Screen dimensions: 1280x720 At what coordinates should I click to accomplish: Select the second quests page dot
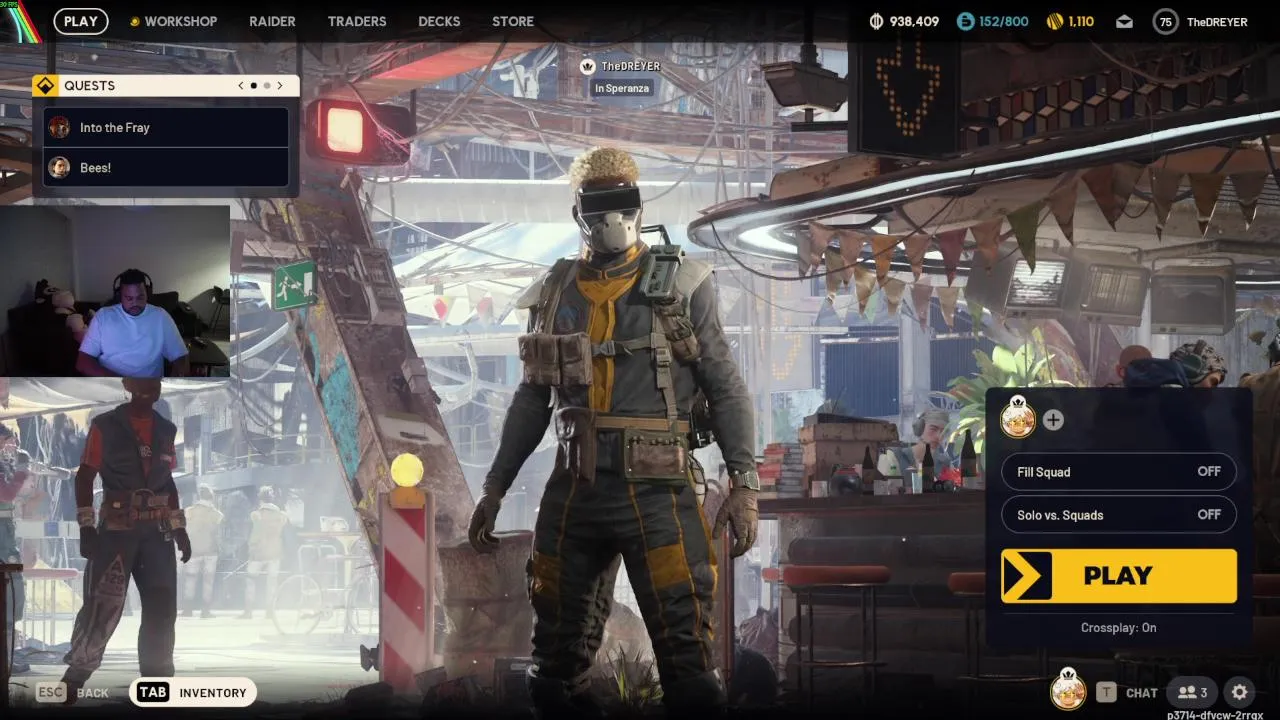click(267, 86)
